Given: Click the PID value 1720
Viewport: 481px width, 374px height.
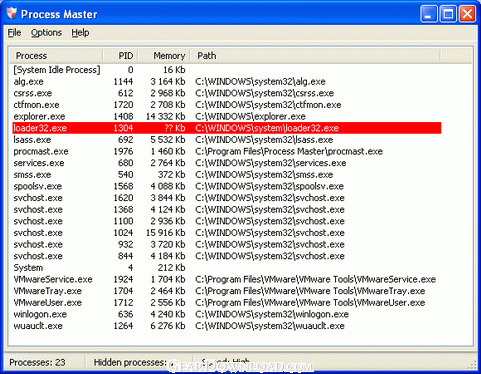Looking at the screenshot, I should pos(123,105).
